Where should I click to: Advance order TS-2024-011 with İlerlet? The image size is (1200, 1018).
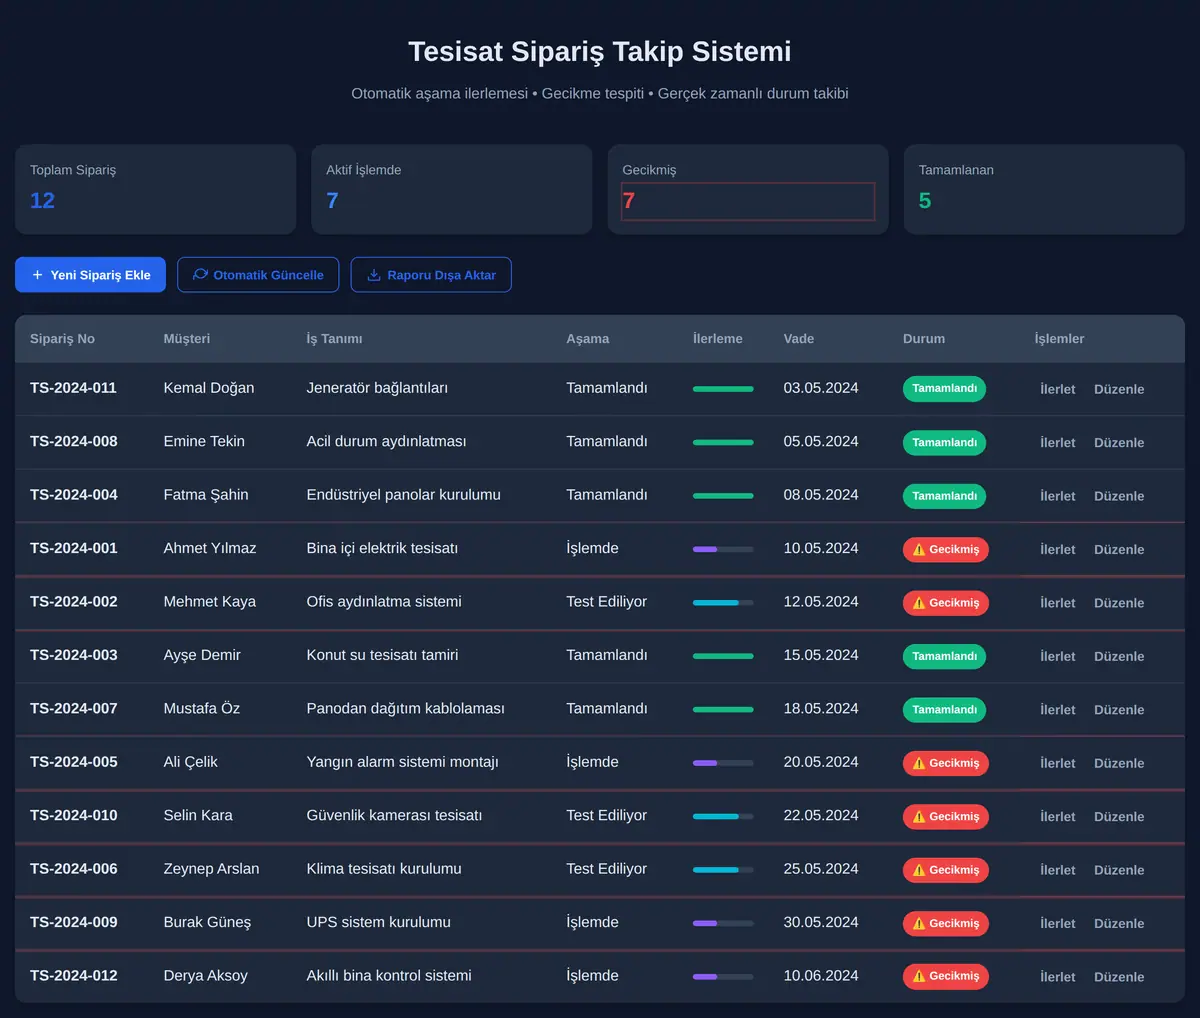click(1058, 389)
